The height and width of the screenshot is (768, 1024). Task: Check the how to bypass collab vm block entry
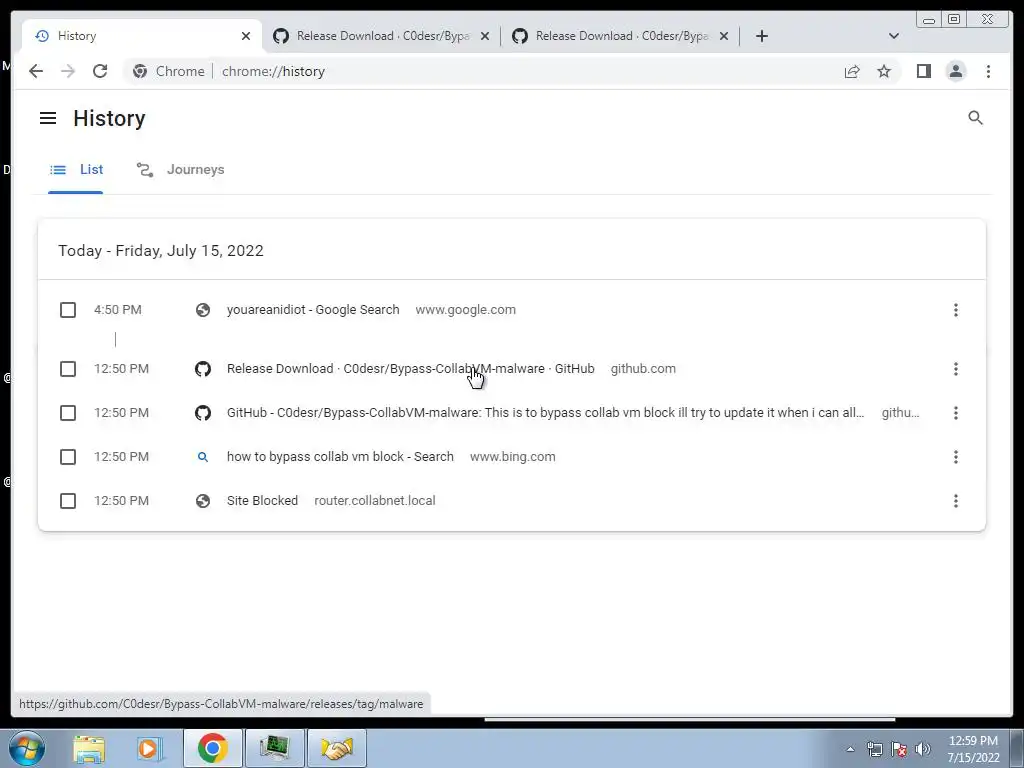[x=68, y=456]
